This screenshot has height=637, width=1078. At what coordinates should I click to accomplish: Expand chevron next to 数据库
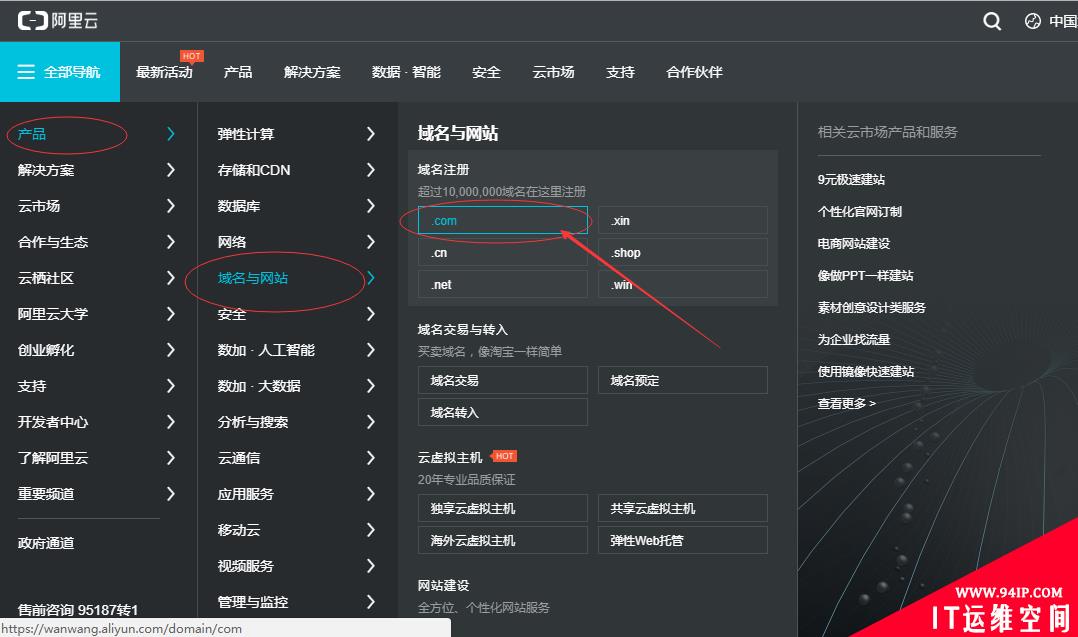coord(371,205)
